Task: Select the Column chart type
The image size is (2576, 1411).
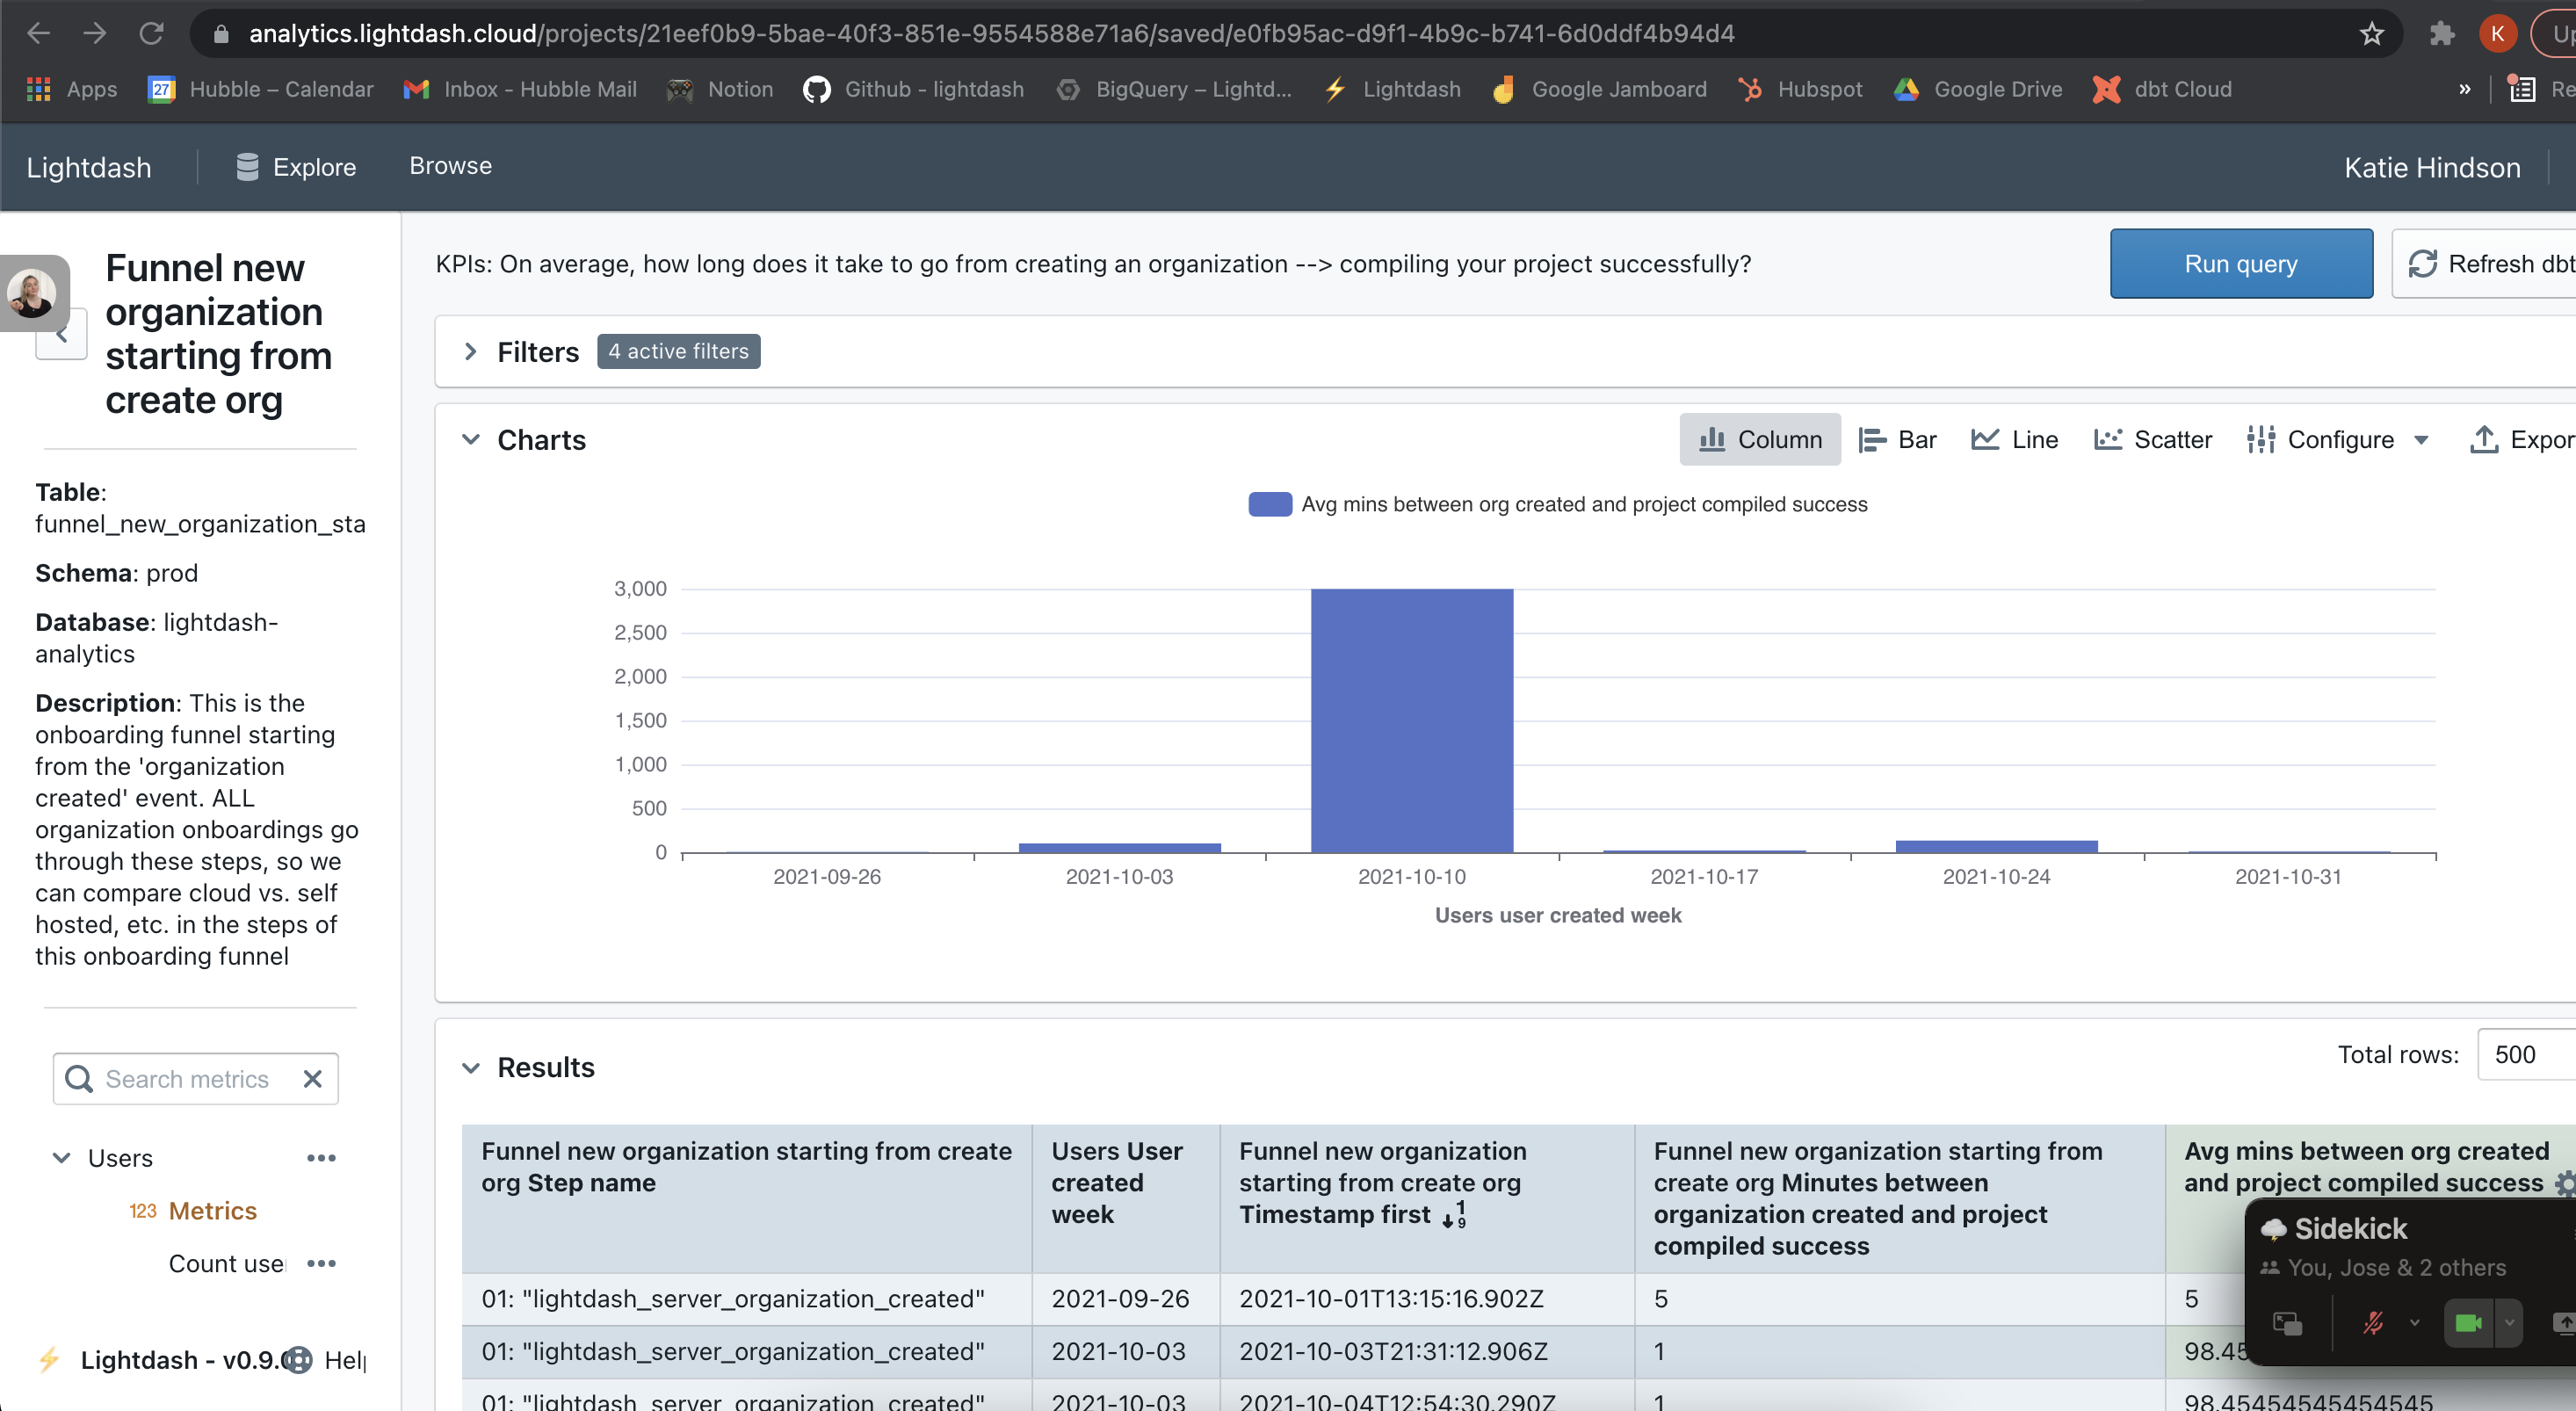Action: point(1759,439)
